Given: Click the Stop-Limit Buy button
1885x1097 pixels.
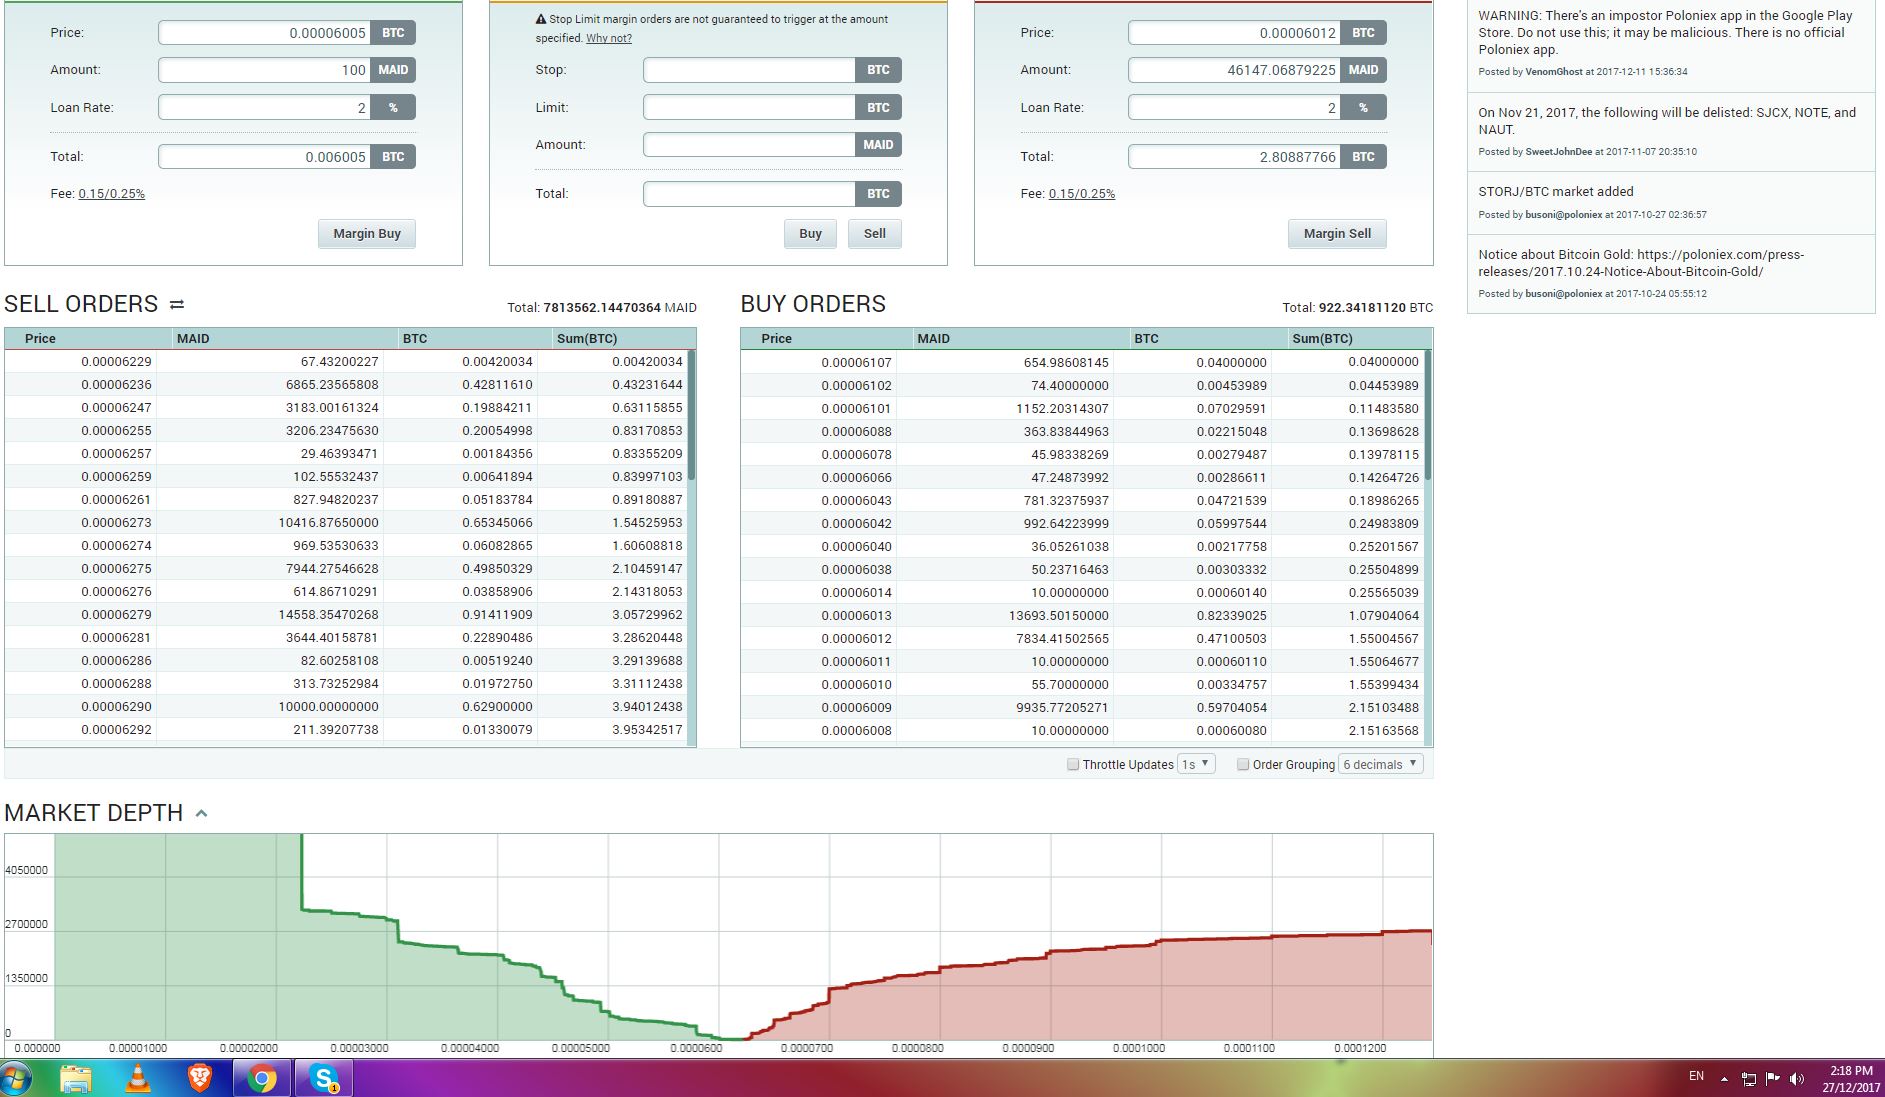Looking at the screenshot, I should pyautogui.click(x=810, y=234).
